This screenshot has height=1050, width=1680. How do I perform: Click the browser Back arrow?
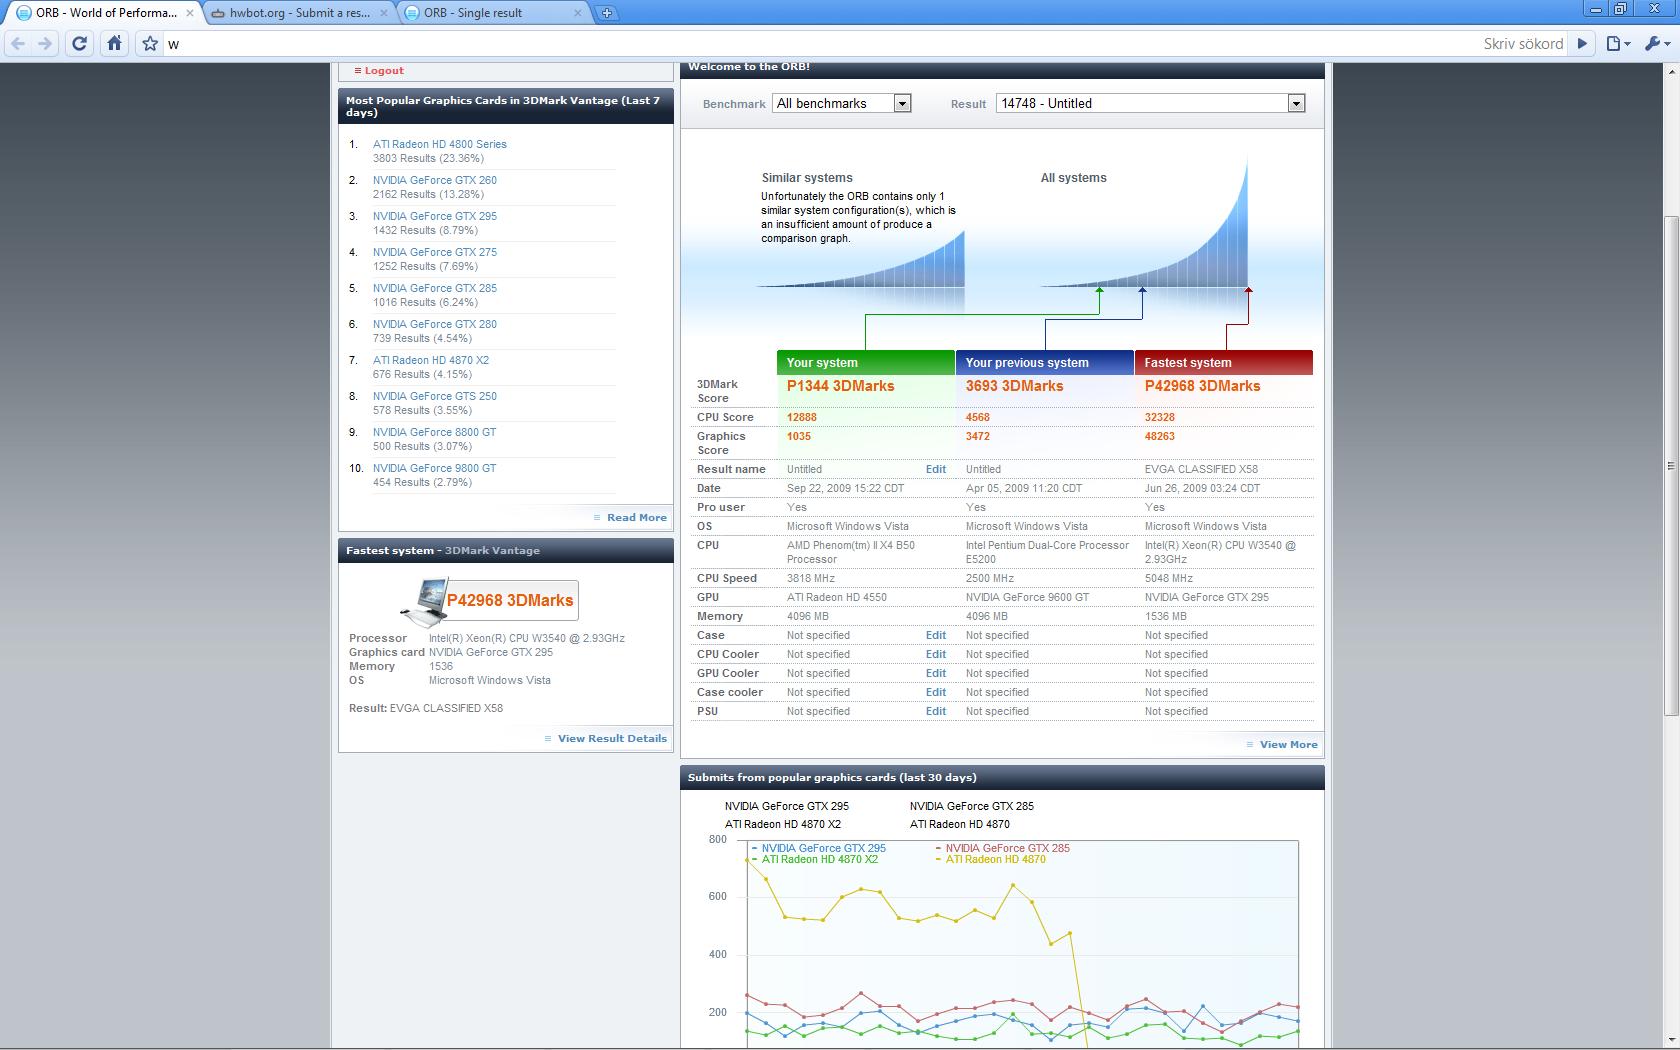click(x=18, y=43)
